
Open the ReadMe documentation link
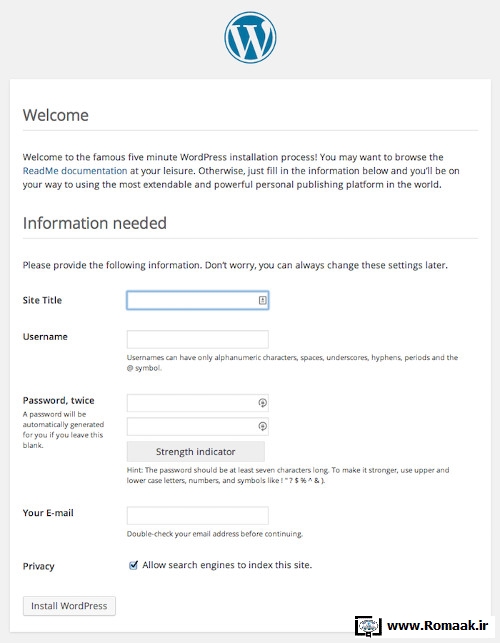[75, 171]
